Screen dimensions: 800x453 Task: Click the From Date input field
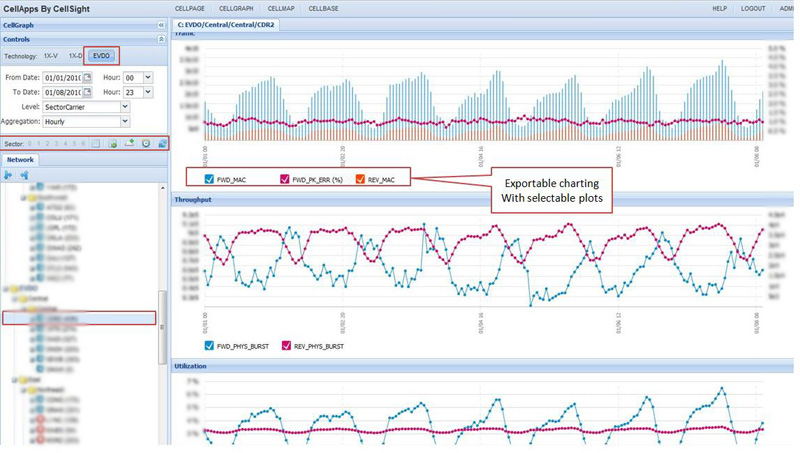tap(62, 77)
